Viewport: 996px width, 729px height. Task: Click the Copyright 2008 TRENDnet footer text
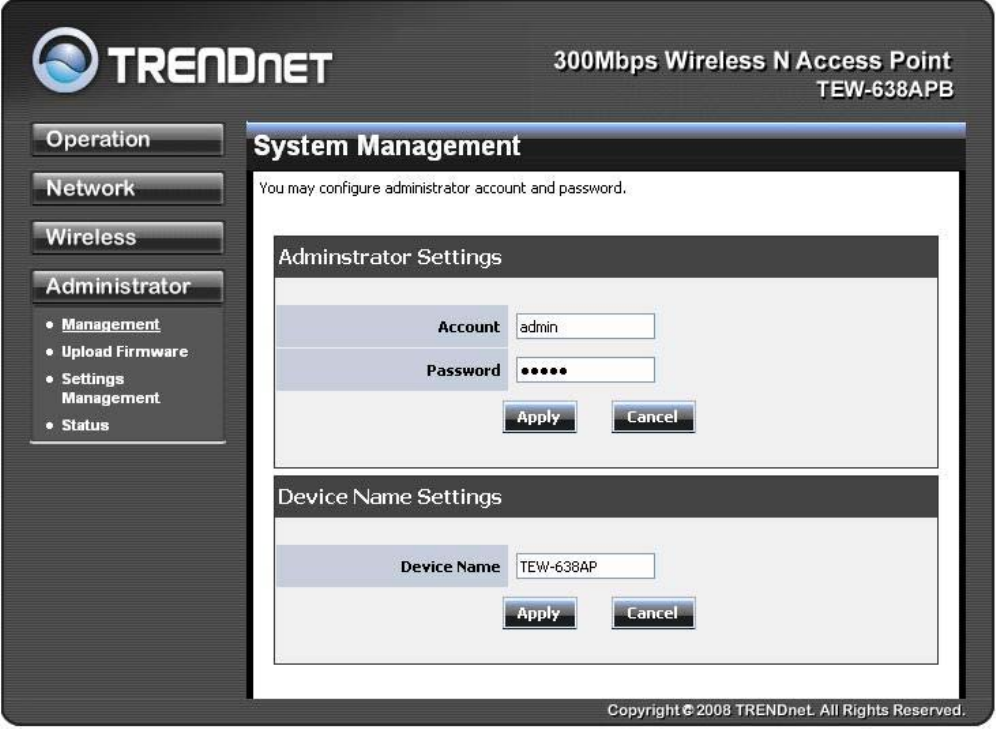786,710
